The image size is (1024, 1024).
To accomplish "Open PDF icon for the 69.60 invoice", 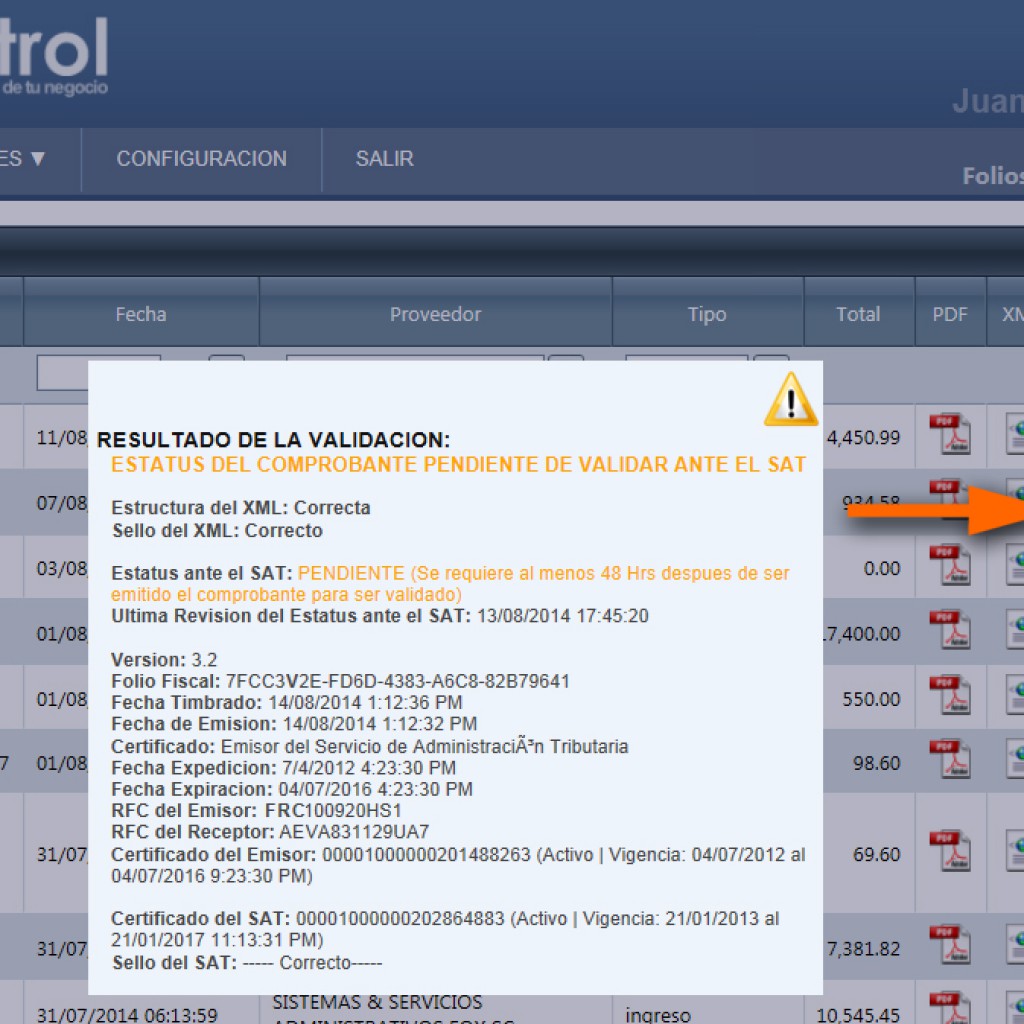I will (x=950, y=851).
